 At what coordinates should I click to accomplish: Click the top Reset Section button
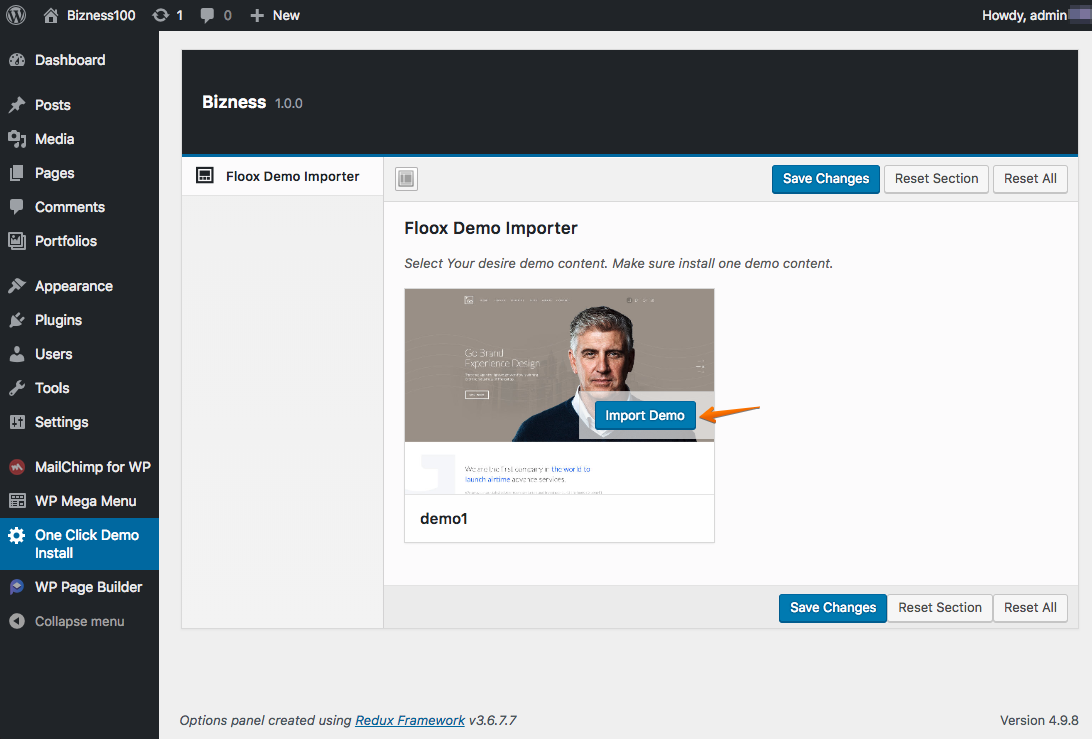point(937,179)
